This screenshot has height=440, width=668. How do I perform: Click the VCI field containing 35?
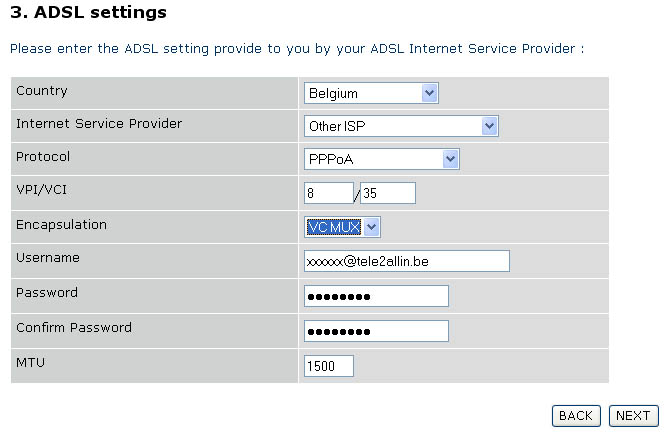coord(387,194)
